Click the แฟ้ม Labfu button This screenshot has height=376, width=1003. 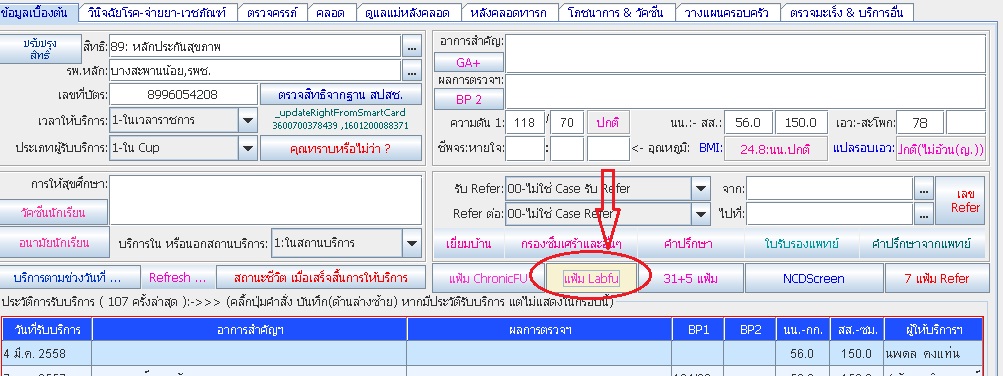pyautogui.click(x=591, y=279)
